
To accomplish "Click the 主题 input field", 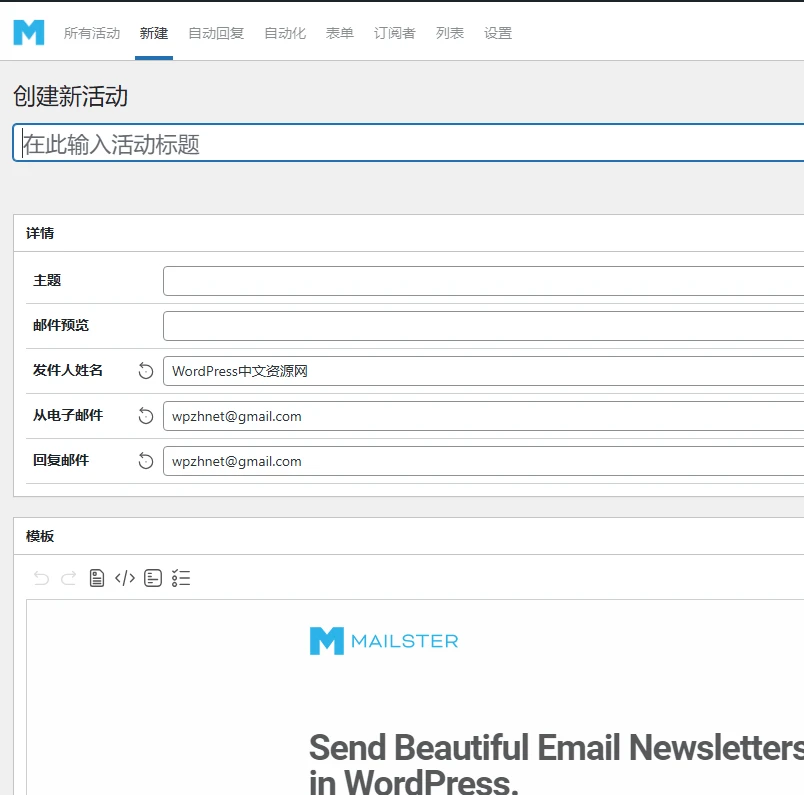I will (480, 280).
